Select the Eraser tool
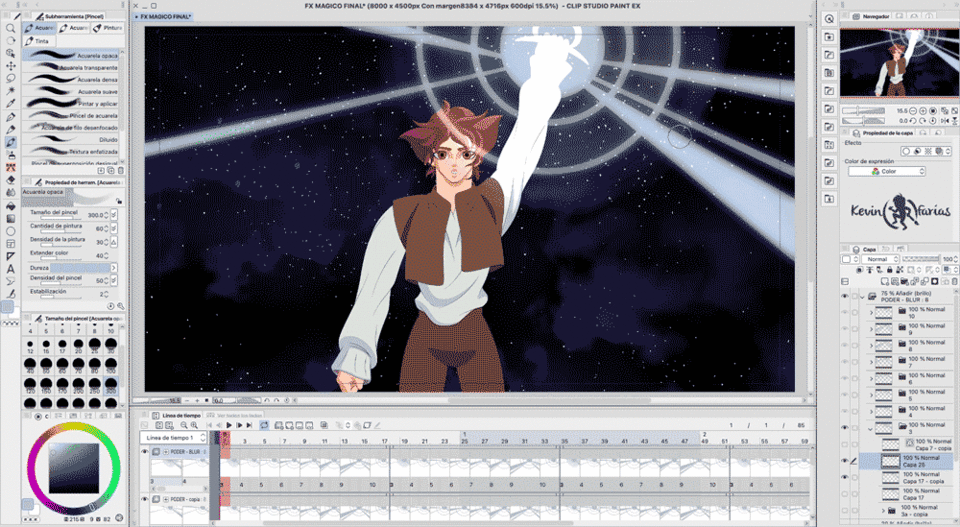Image resolution: width=960 pixels, height=527 pixels. tap(10, 180)
